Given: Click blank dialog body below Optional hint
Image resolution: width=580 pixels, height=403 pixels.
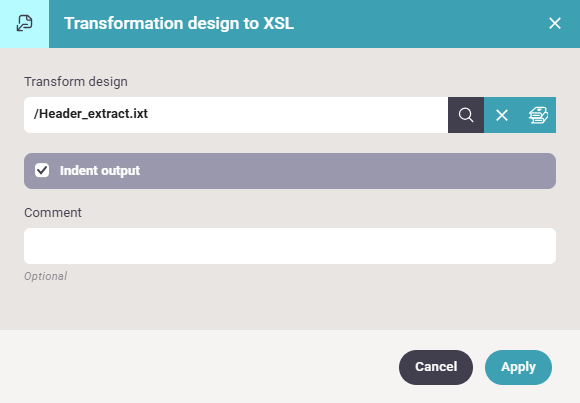Looking at the screenshot, I should point(290,305).
